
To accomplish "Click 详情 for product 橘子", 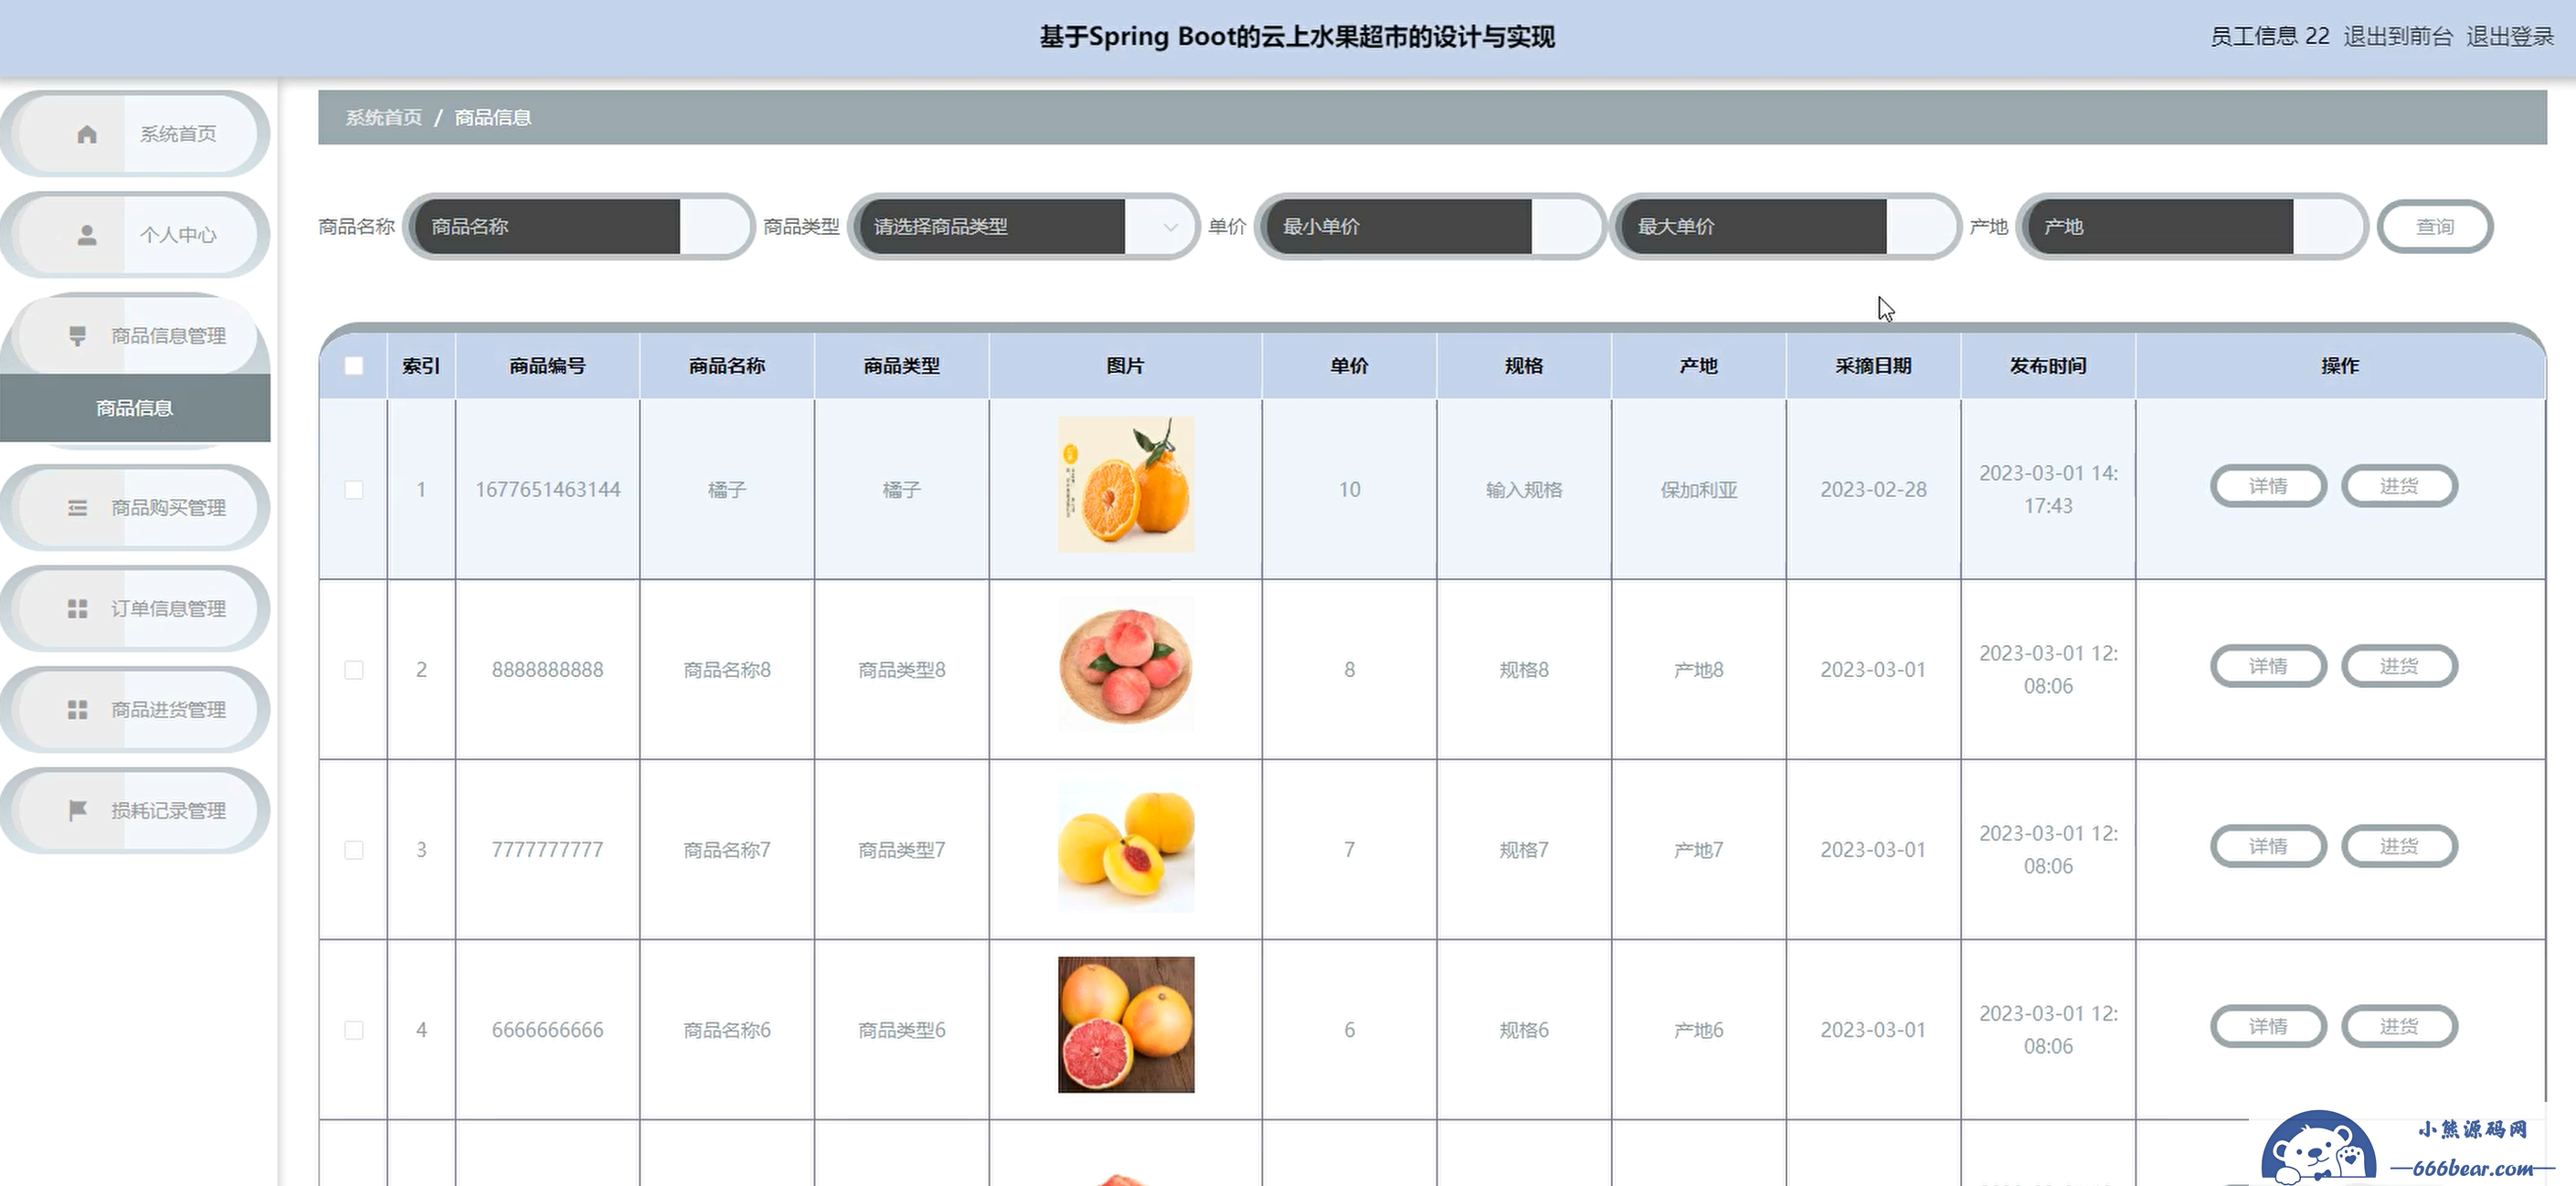I will (x=2268, y=486).
